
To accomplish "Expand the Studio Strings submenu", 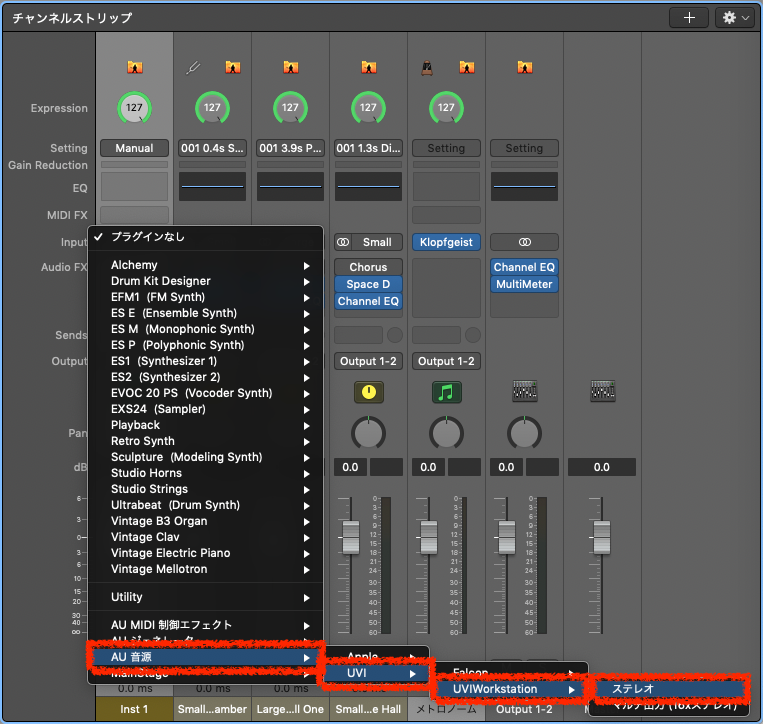I will [205, 489].
